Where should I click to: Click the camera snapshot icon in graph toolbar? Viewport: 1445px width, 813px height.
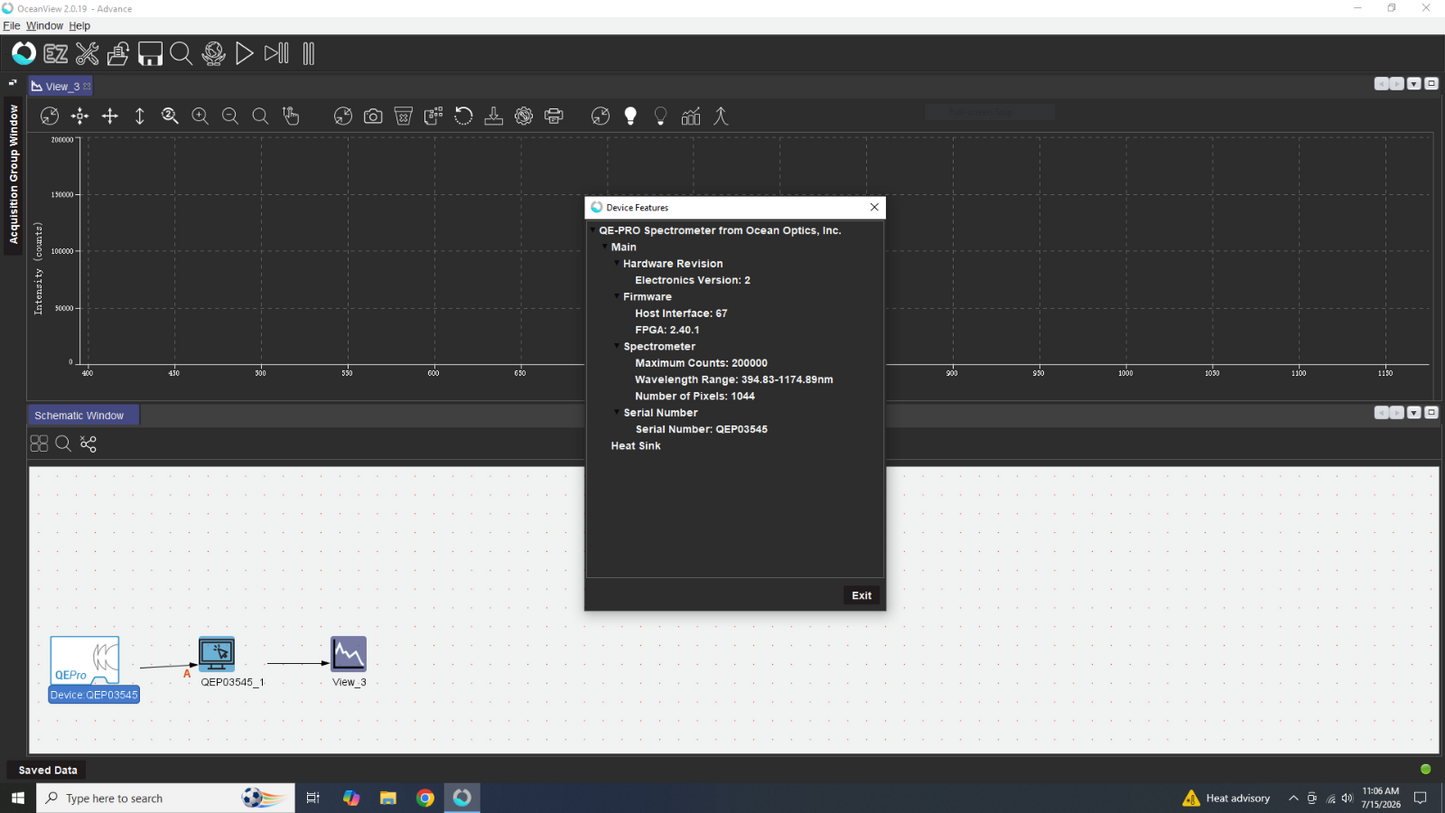click(373, 117)
